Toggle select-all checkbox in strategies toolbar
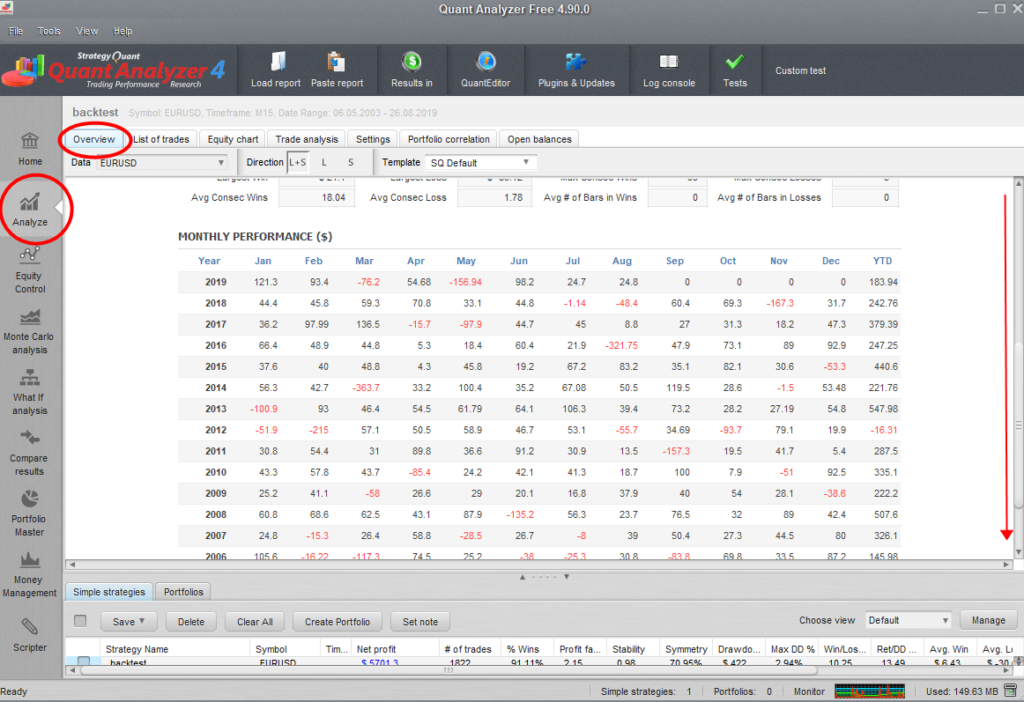 pyautogui.click(x=80, y=620)
